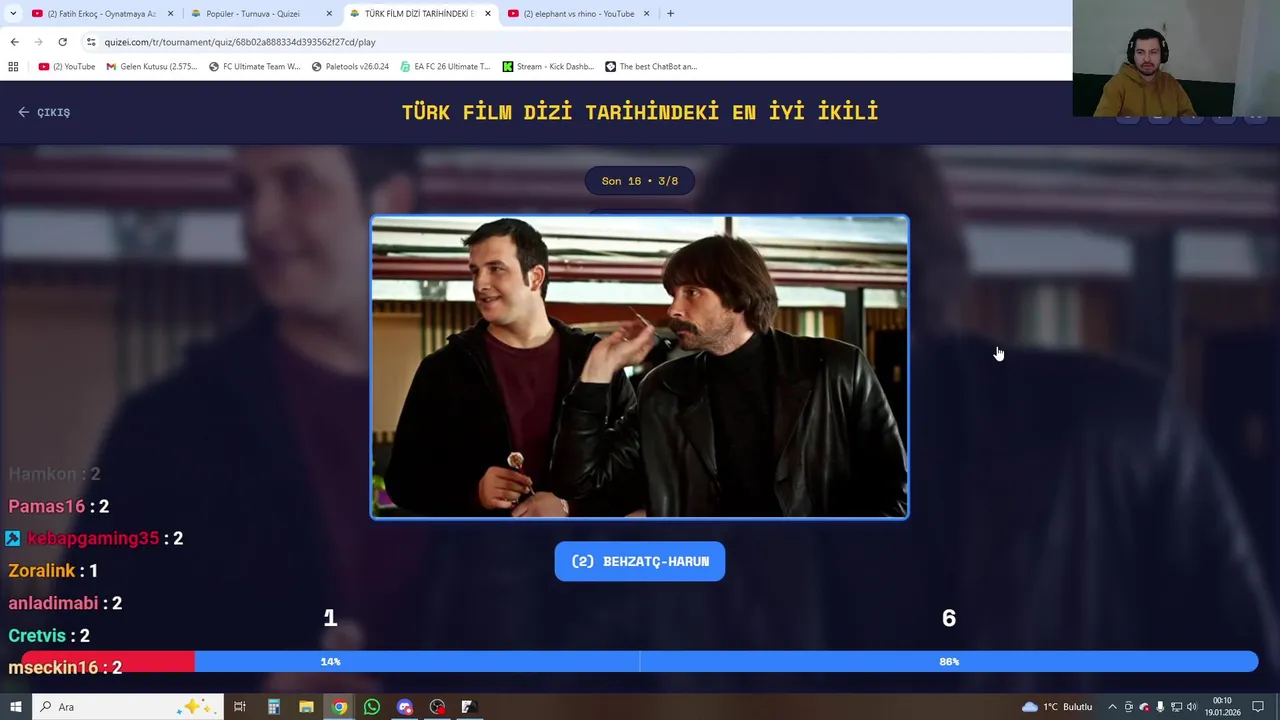
Task: Click the red 14% vote bar
Action: (108, 661)
